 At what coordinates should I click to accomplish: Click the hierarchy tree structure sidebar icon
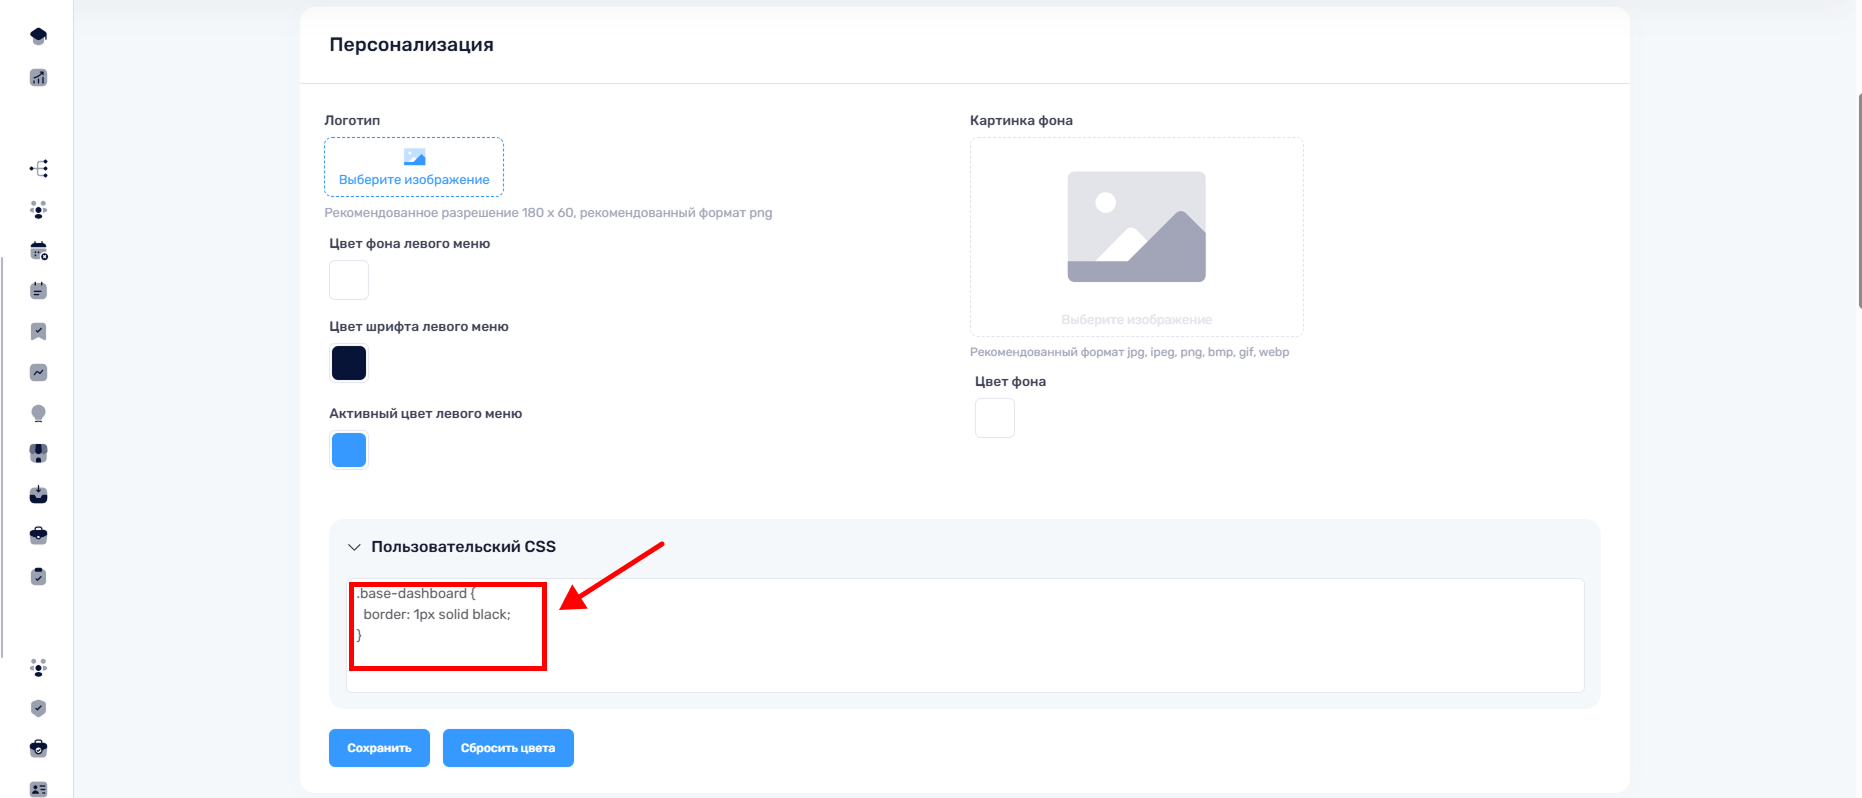tap(38, 169)
